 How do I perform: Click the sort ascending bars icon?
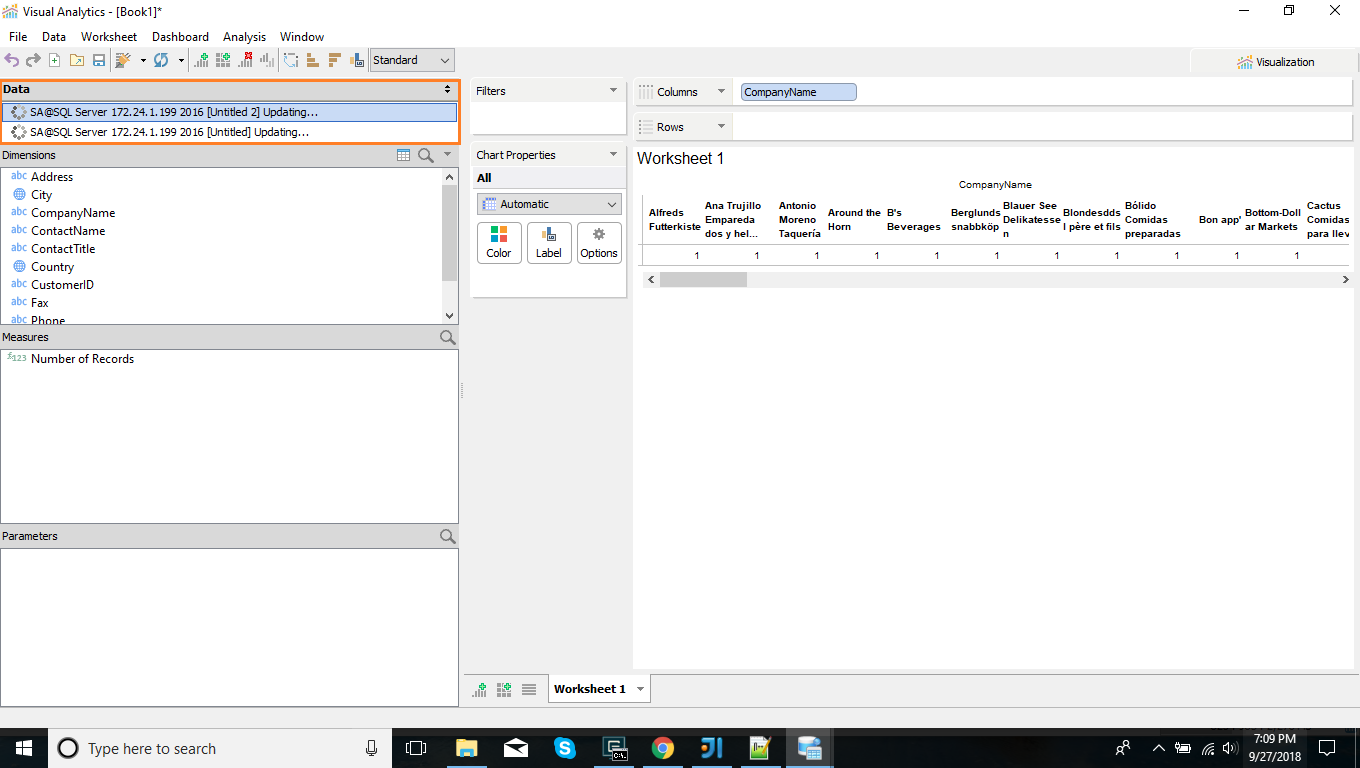[x=313, y=60]
